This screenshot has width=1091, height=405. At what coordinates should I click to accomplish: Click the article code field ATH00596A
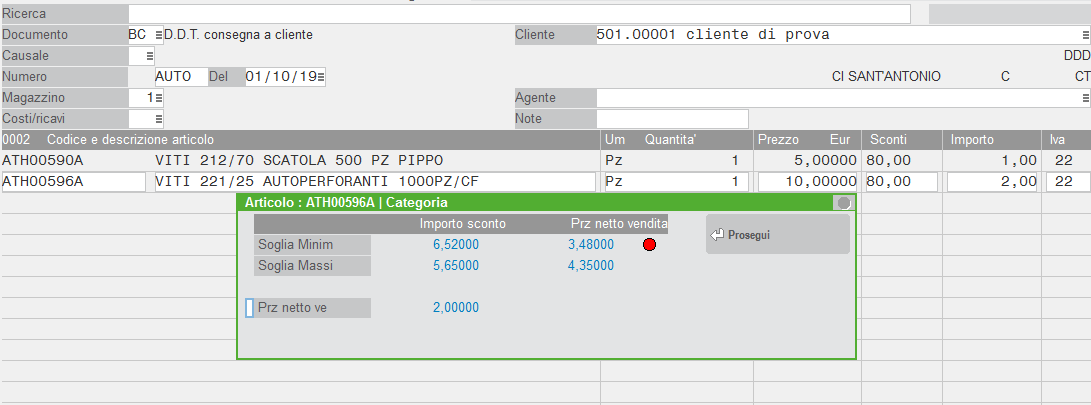tap(73, 182)
